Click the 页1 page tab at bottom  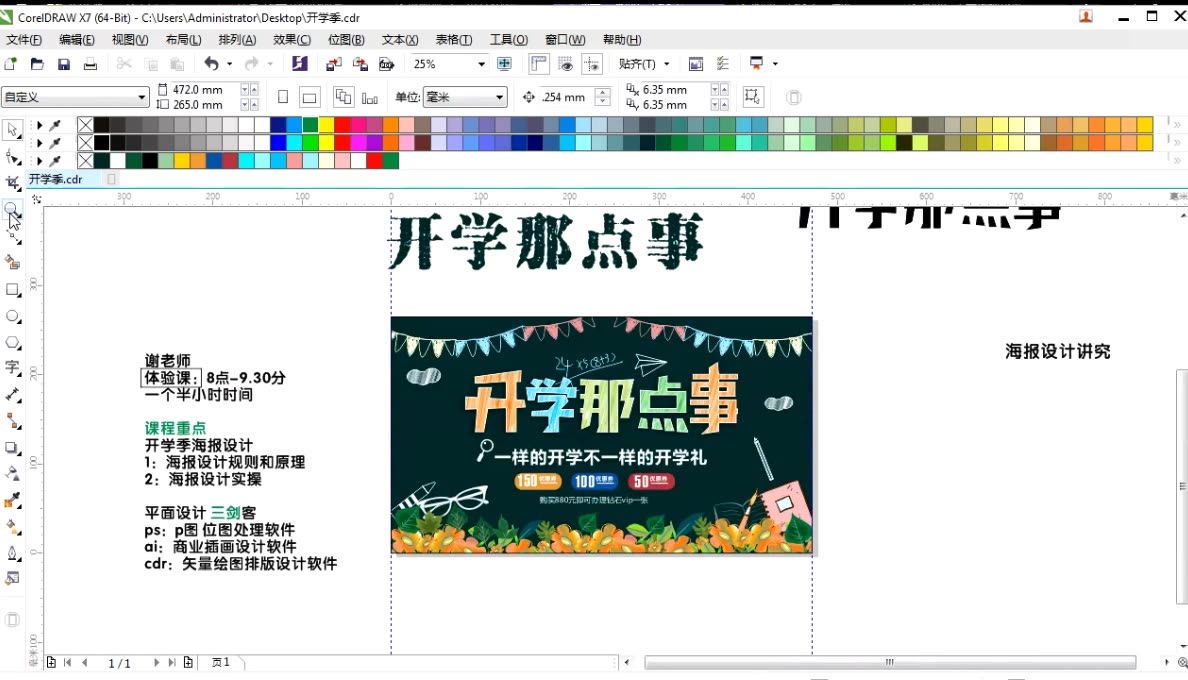coord(218,662)
